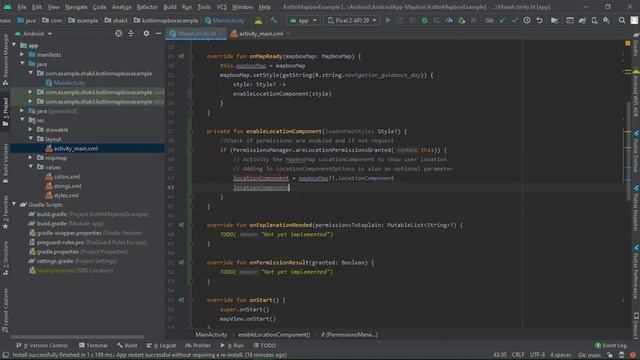Click the UTF-8 encoding indicator

(x=537, y=355)
